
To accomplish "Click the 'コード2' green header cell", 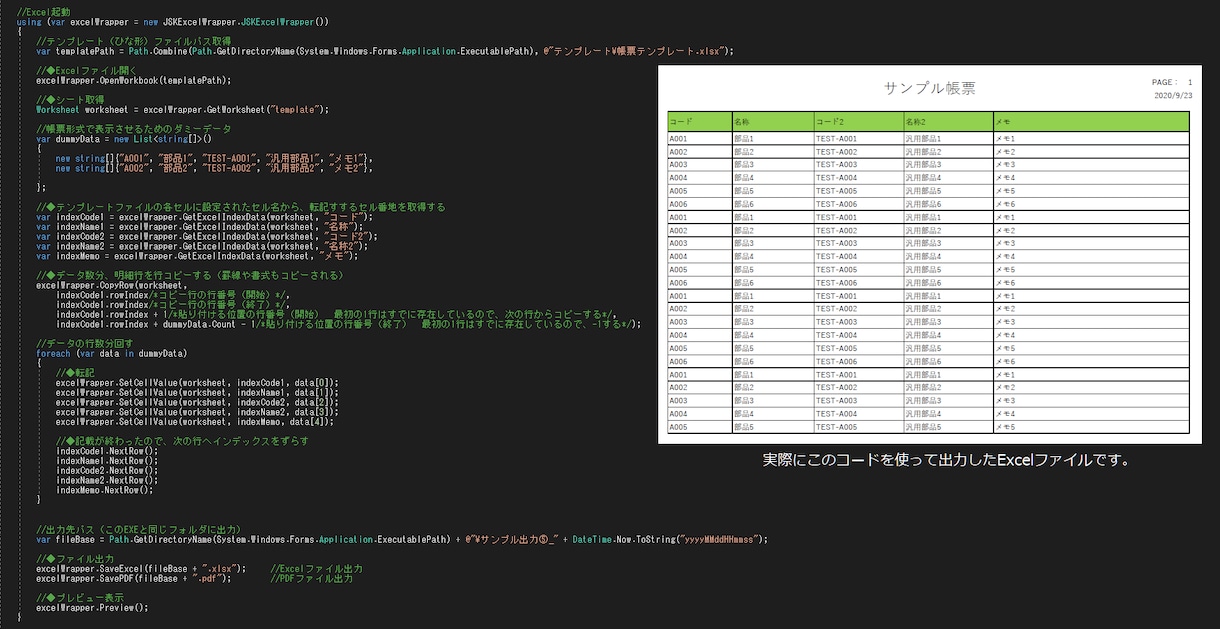I will (858, 121).
